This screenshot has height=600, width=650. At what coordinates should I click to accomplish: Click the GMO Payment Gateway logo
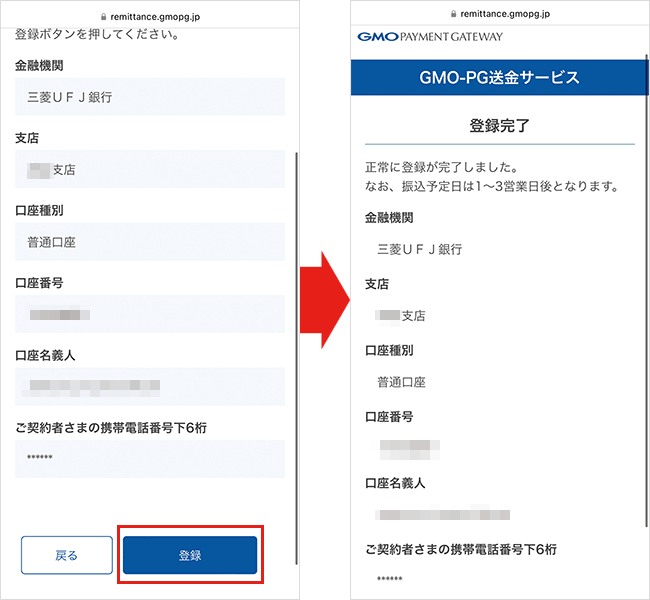point(429,37)
